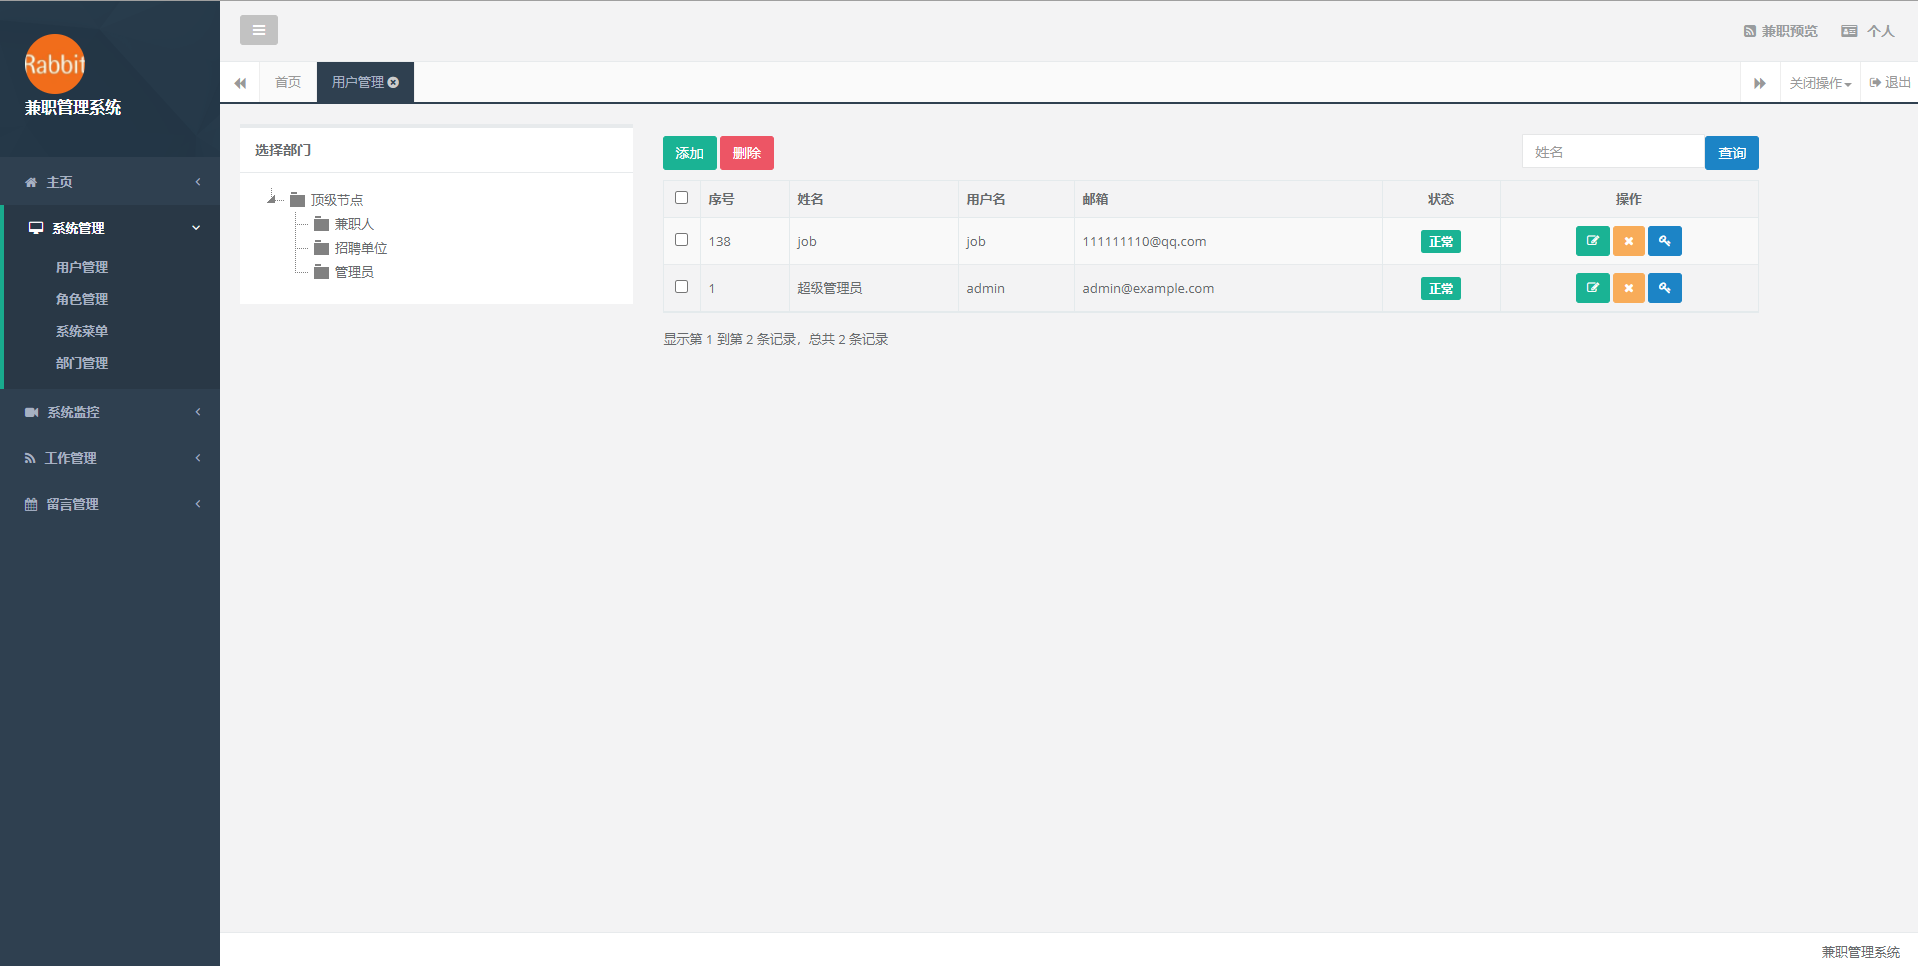Expand the 留言管理 sidebar menu
Image resolution: width=1918 pixels, height=966 pixels.
point(110,504)
